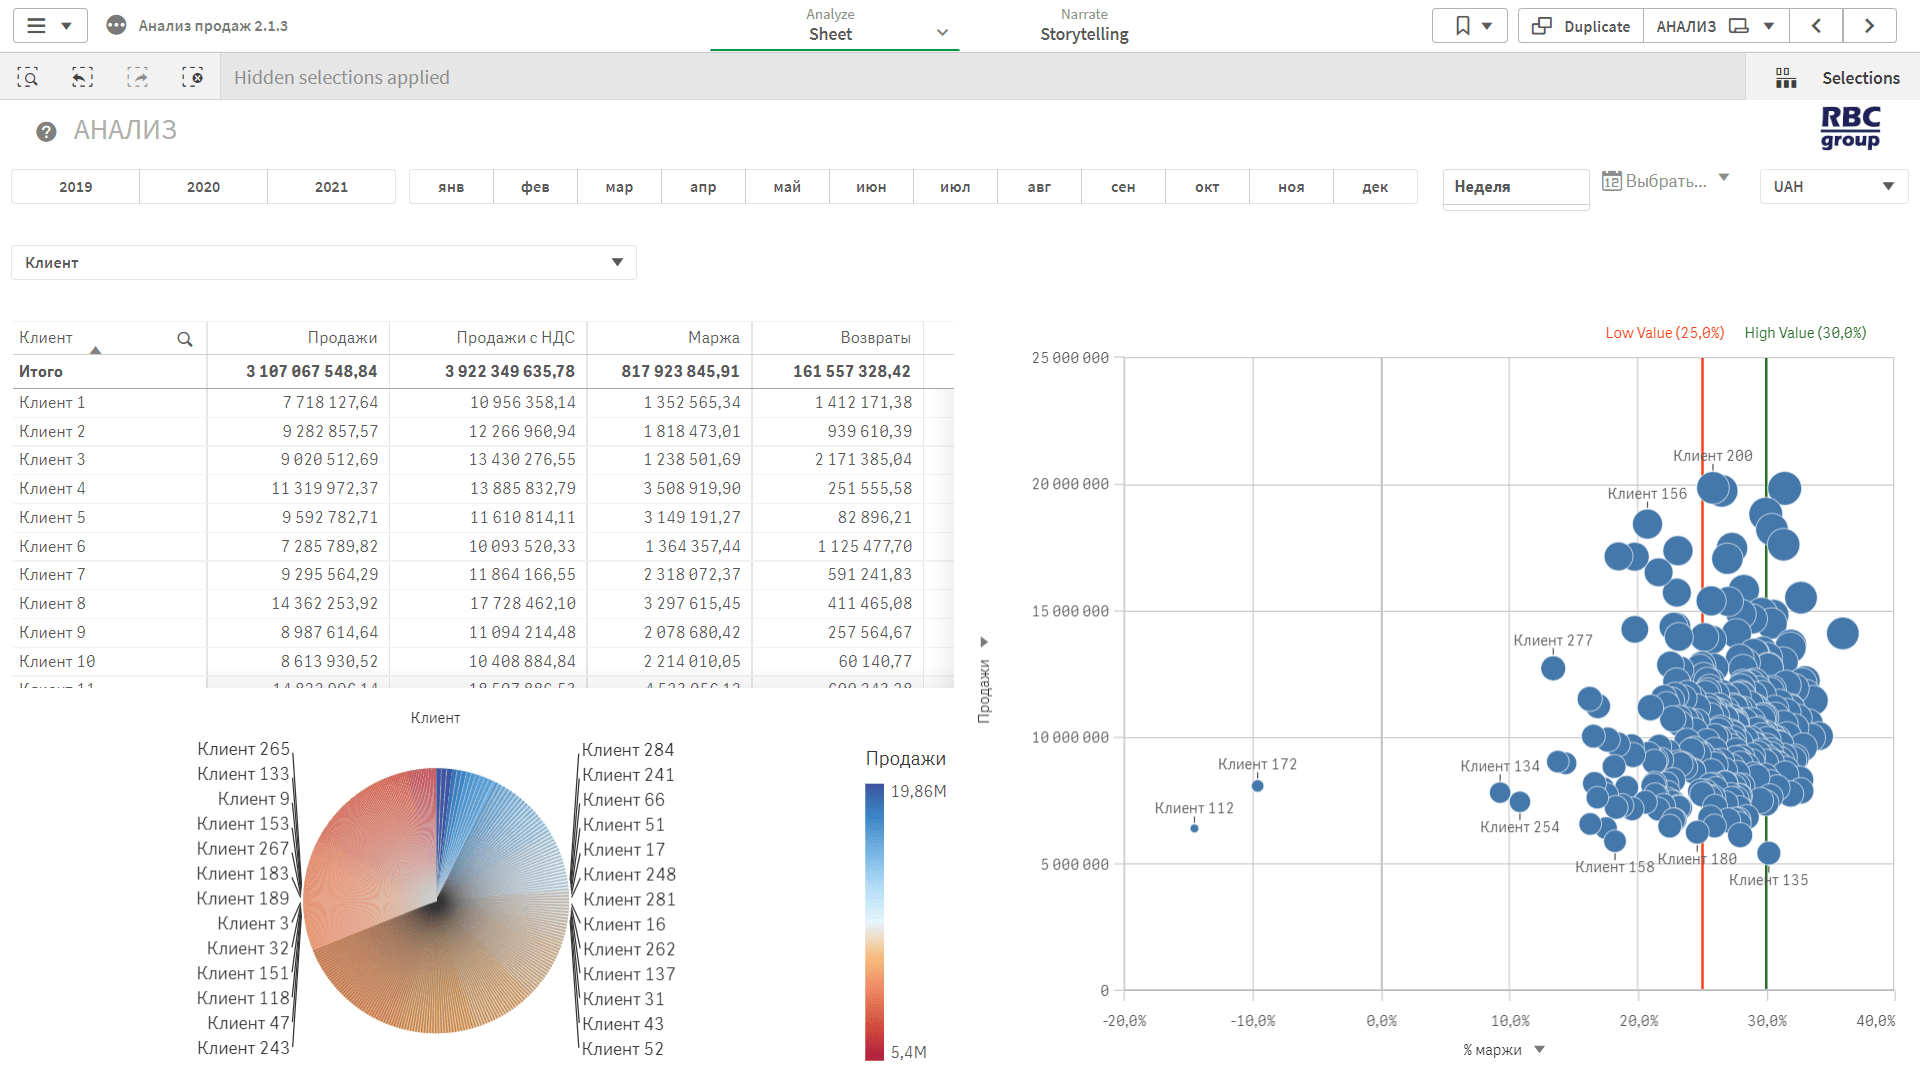Viewport: 1920px width, 1080px height.
Task: Open the Smart Search tool
Action: 28,77
